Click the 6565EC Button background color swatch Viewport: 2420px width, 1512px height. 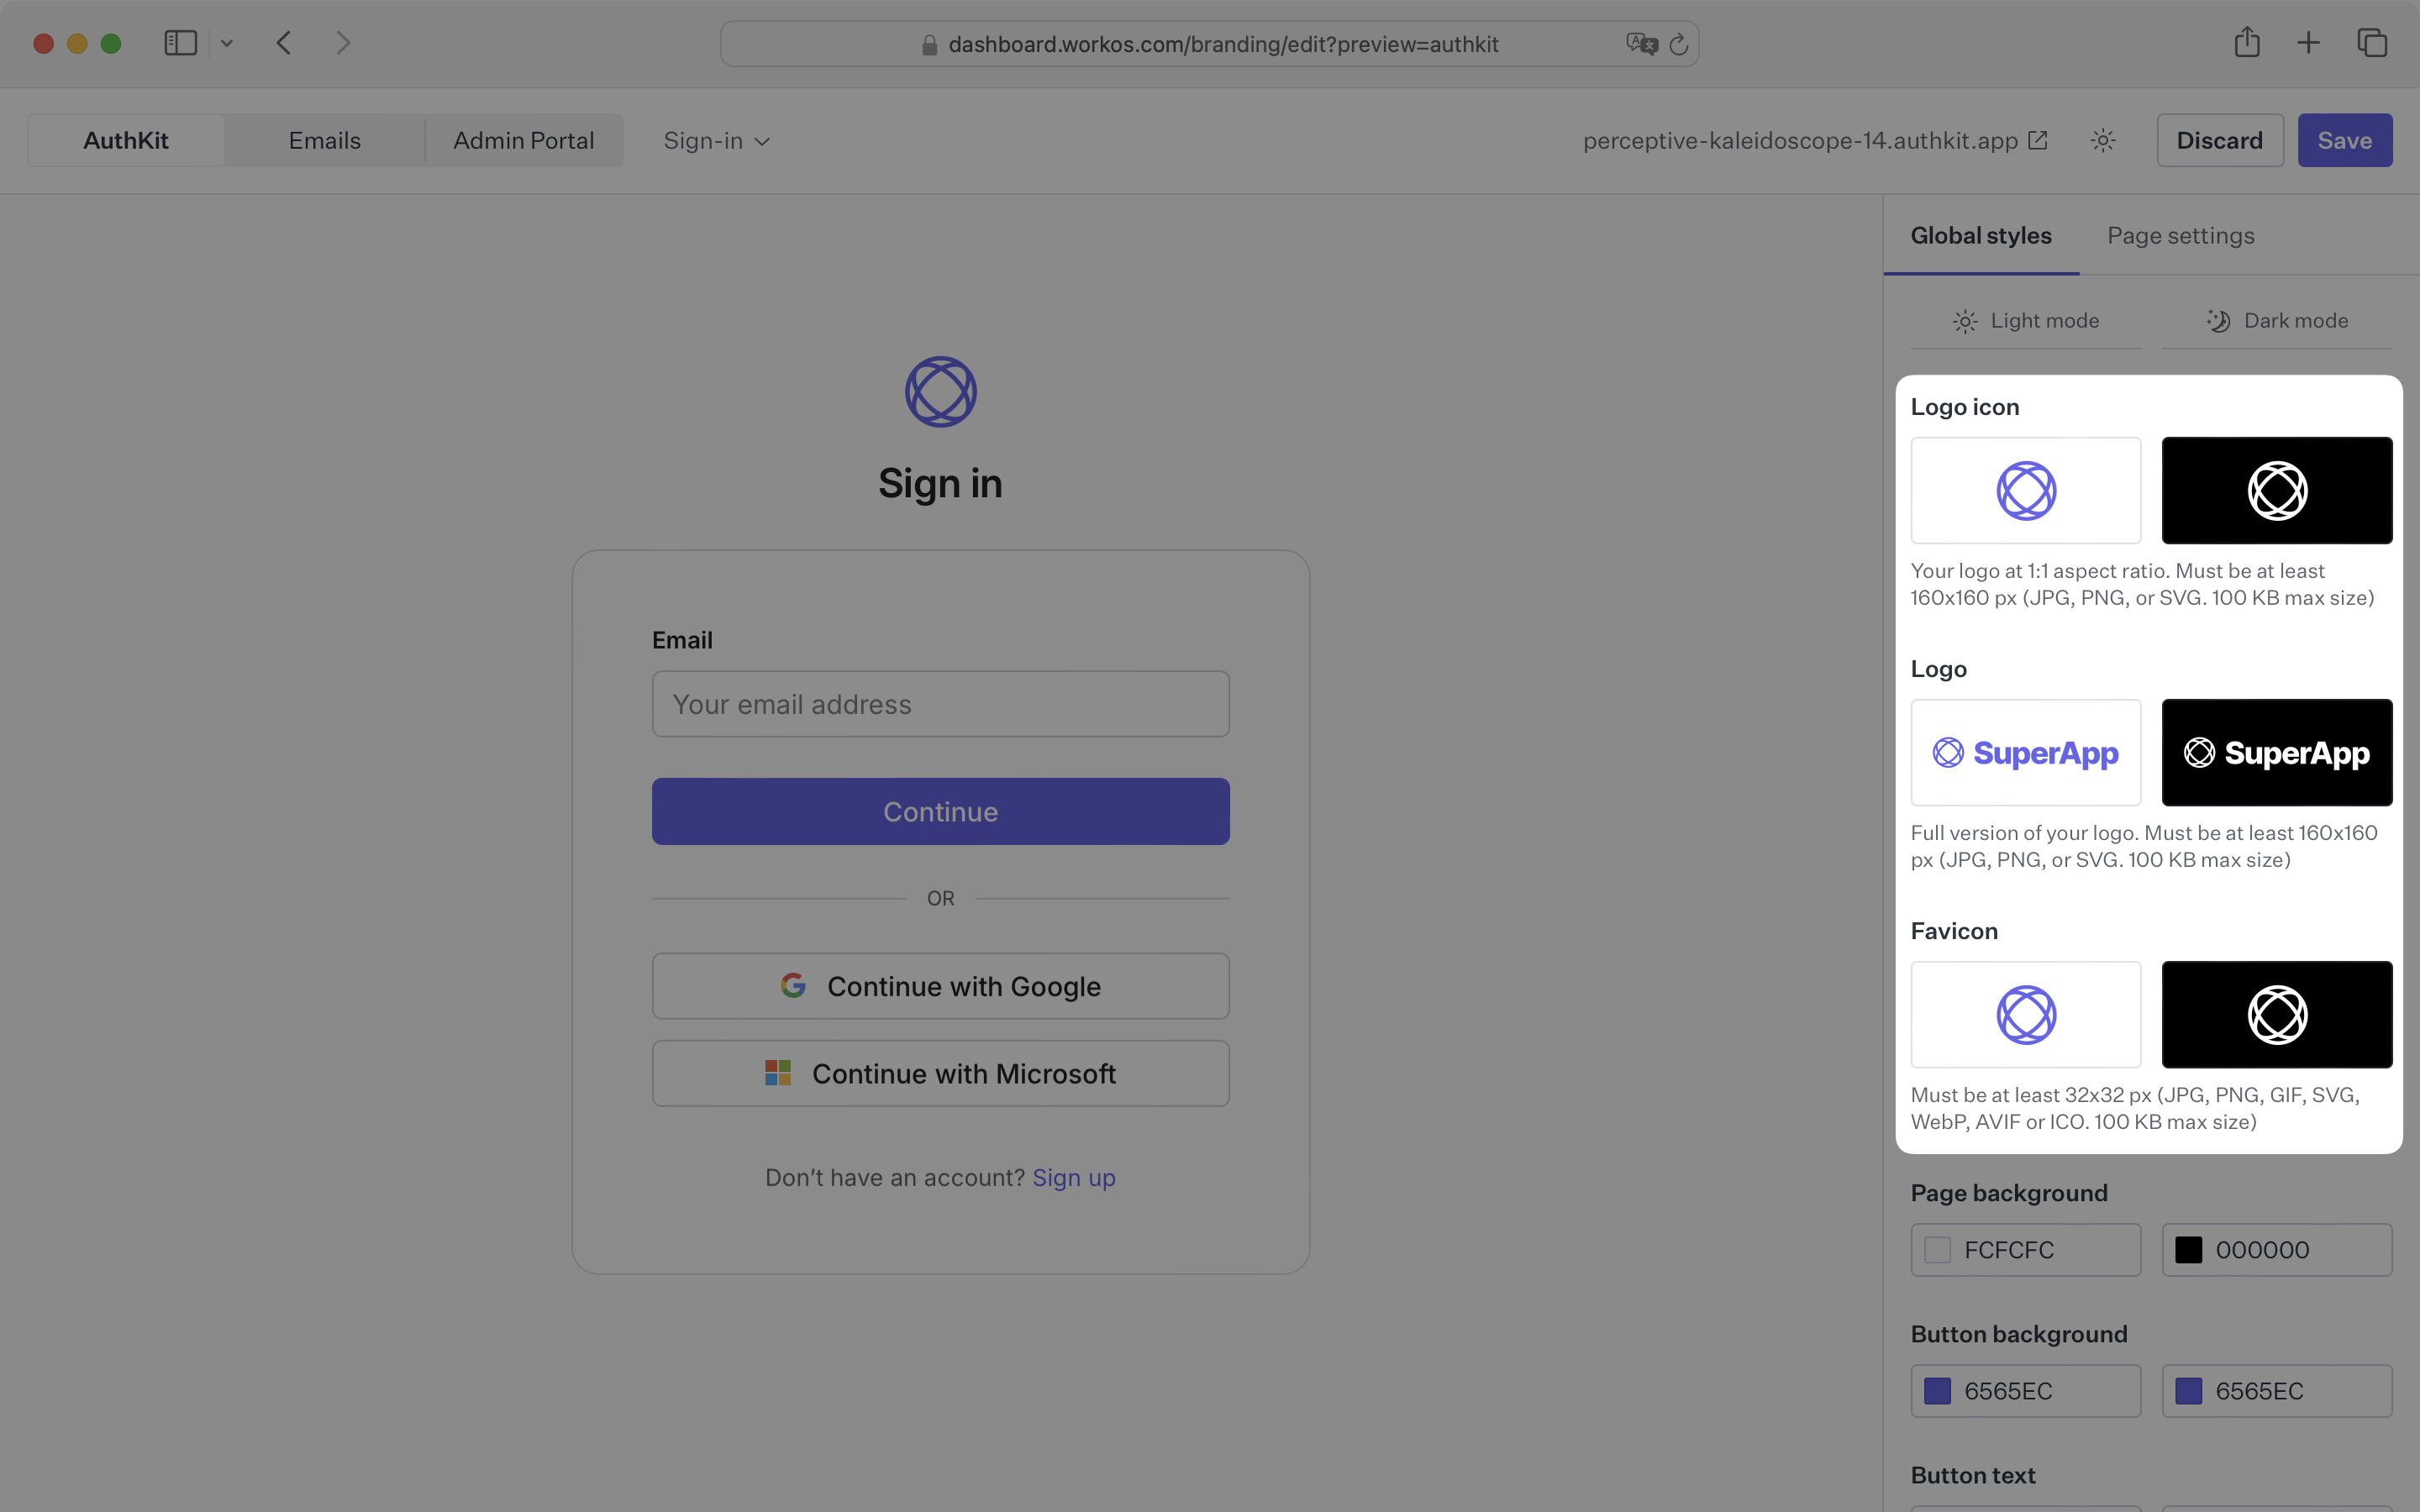click(x=1939, y=1390)
